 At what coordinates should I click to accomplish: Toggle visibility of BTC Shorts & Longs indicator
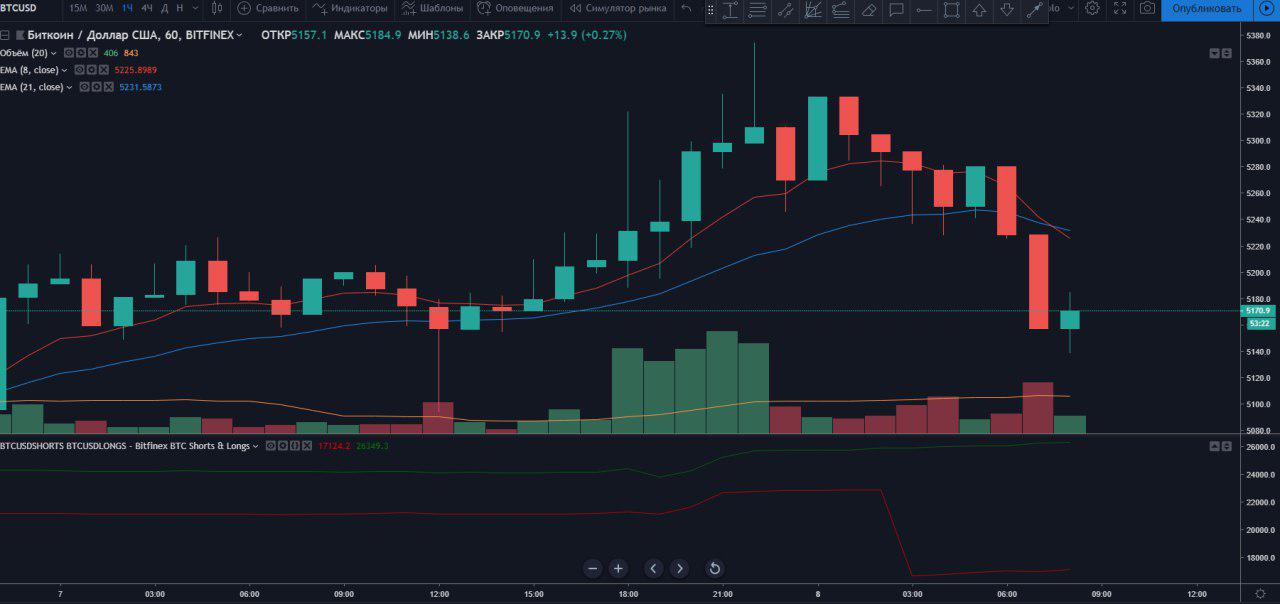click(x=270, y=445)
